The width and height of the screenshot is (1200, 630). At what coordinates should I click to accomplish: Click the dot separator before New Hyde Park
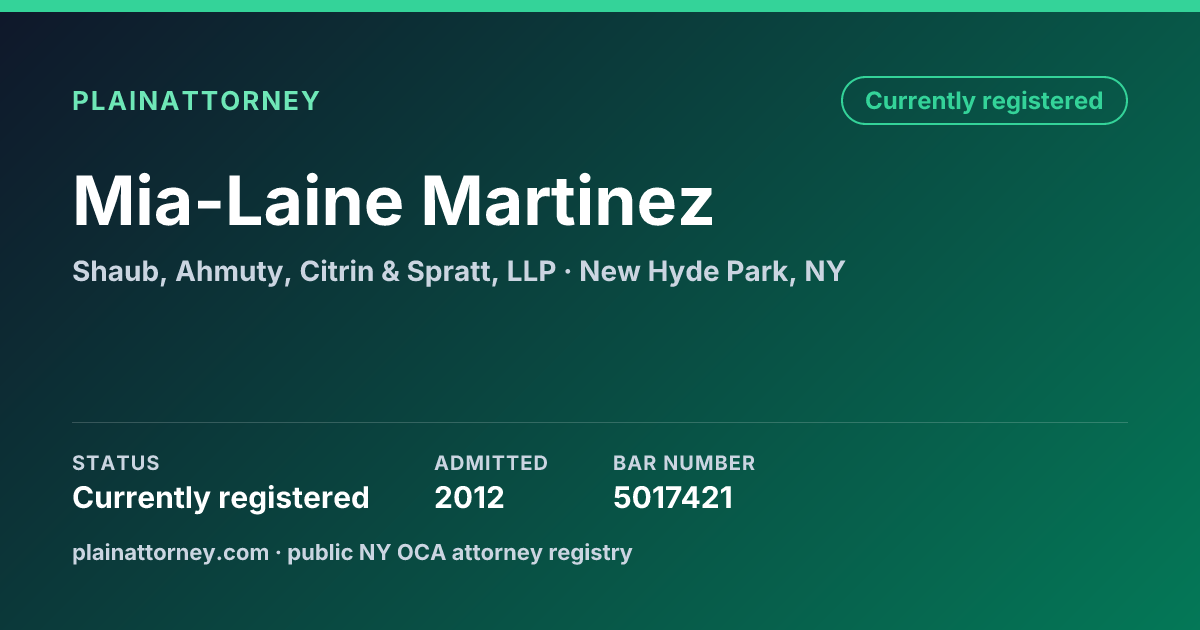[568, 272]
